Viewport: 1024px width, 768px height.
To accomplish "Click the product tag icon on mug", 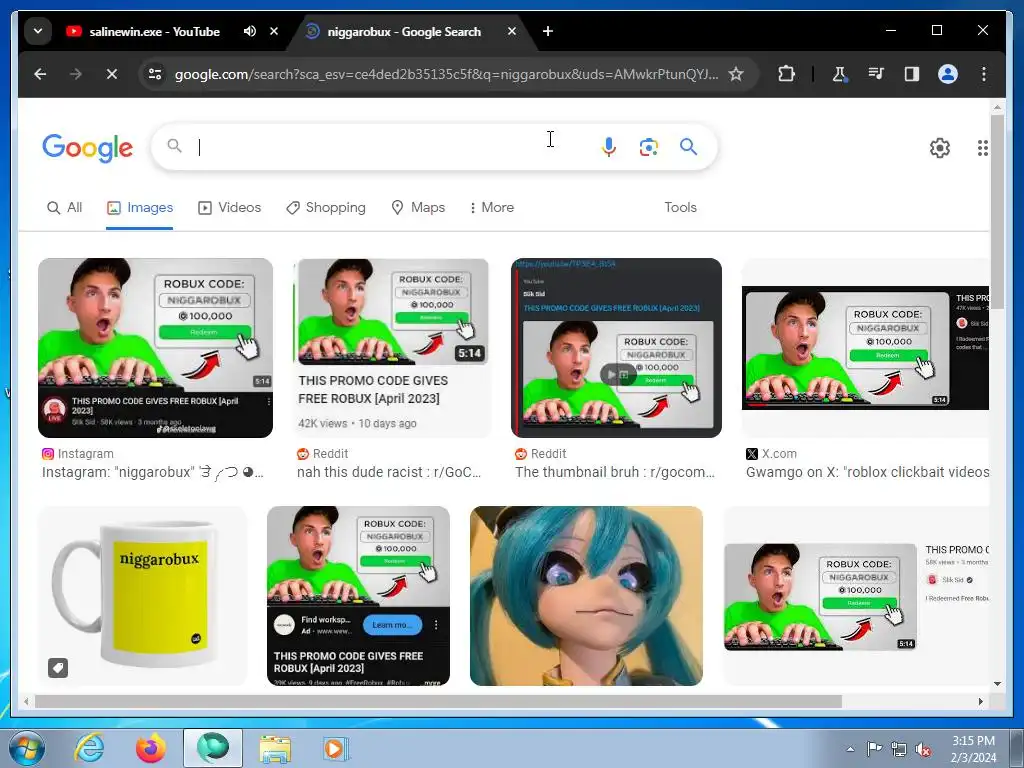I will (x=58, y=667).
